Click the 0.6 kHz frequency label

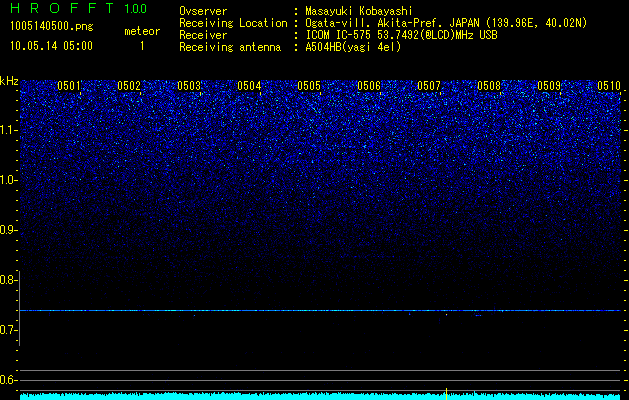[9, 380]
